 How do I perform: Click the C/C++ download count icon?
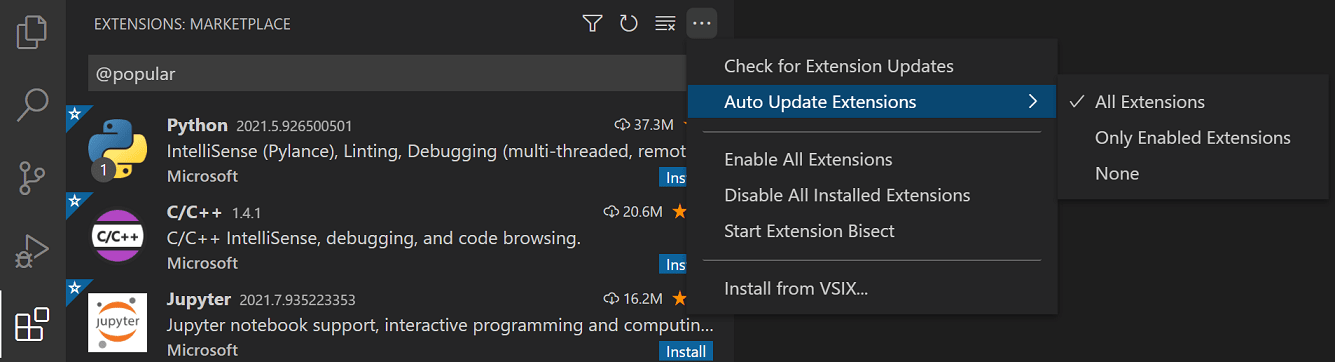point(612,212)
